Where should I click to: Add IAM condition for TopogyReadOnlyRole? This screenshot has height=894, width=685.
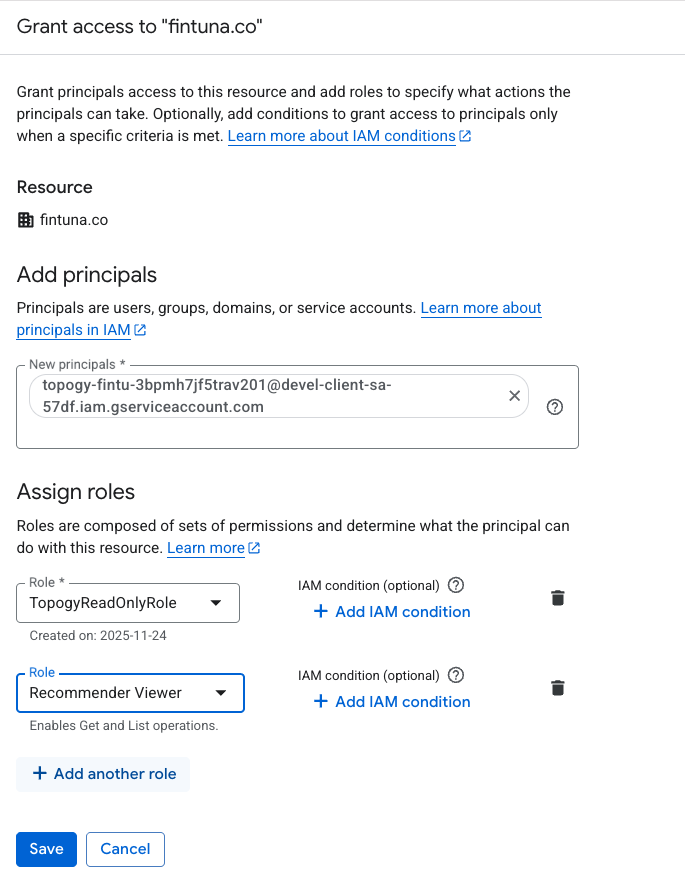392,612
